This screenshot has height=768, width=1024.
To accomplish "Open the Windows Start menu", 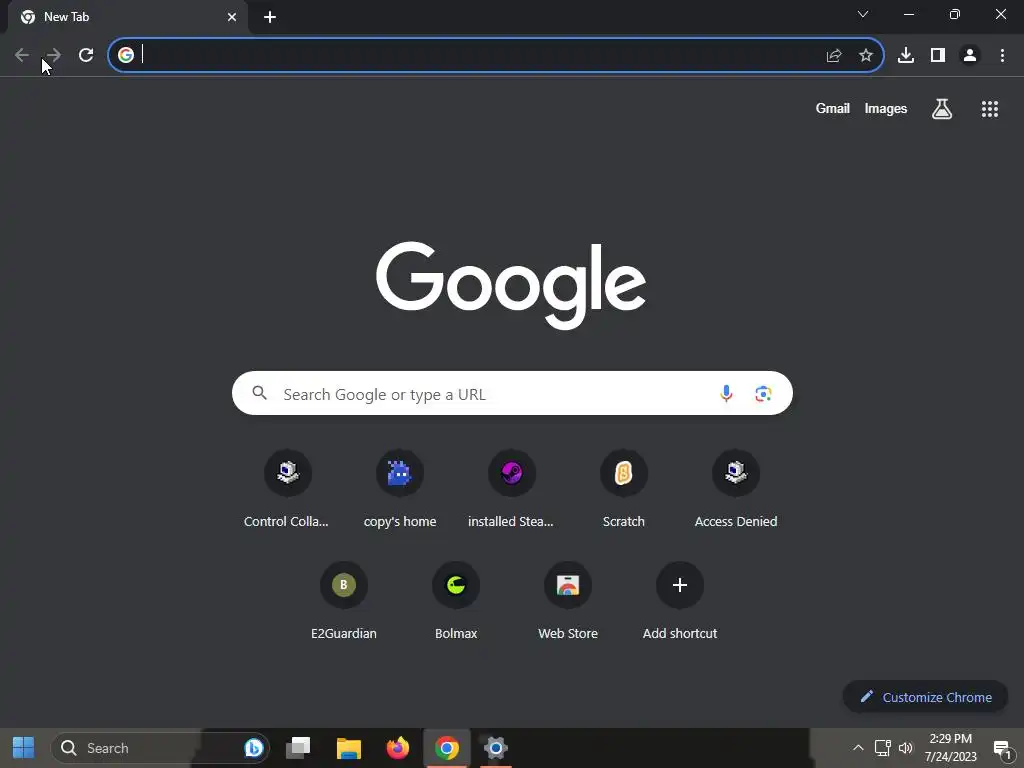I will pyautogui.click(x=24, y=748).
